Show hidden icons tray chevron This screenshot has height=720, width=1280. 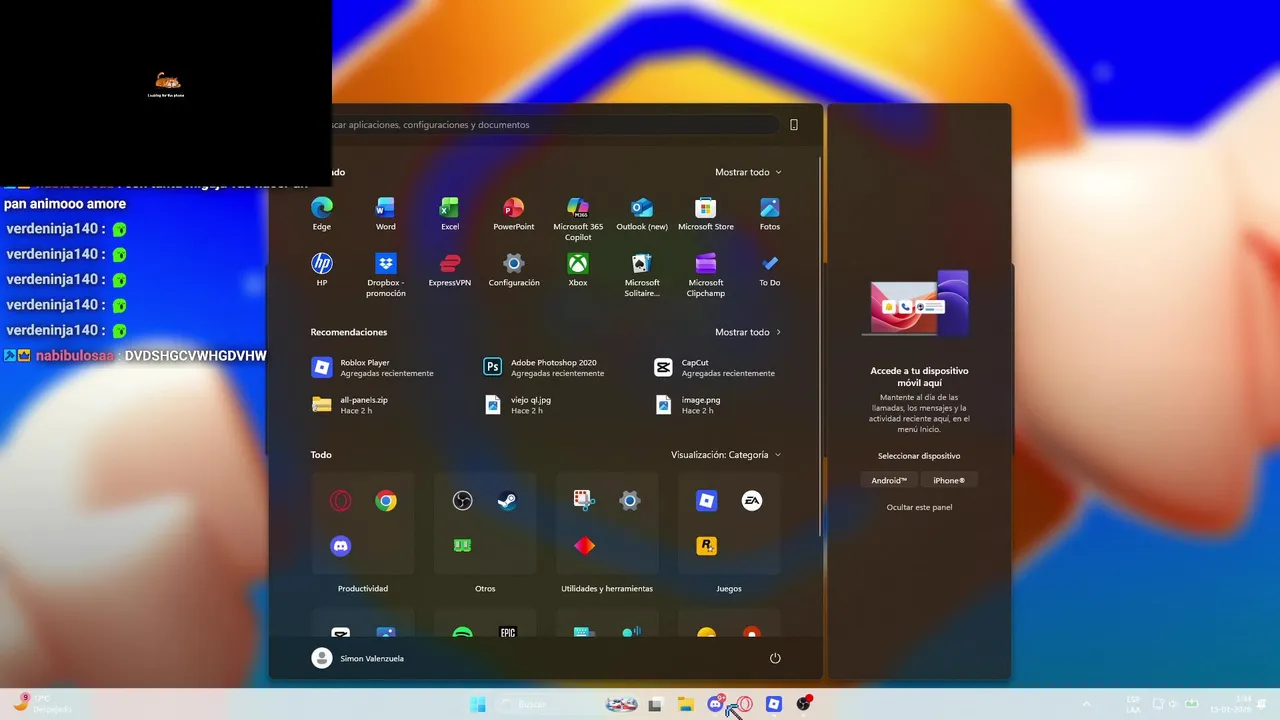(x=1086, y=704)
